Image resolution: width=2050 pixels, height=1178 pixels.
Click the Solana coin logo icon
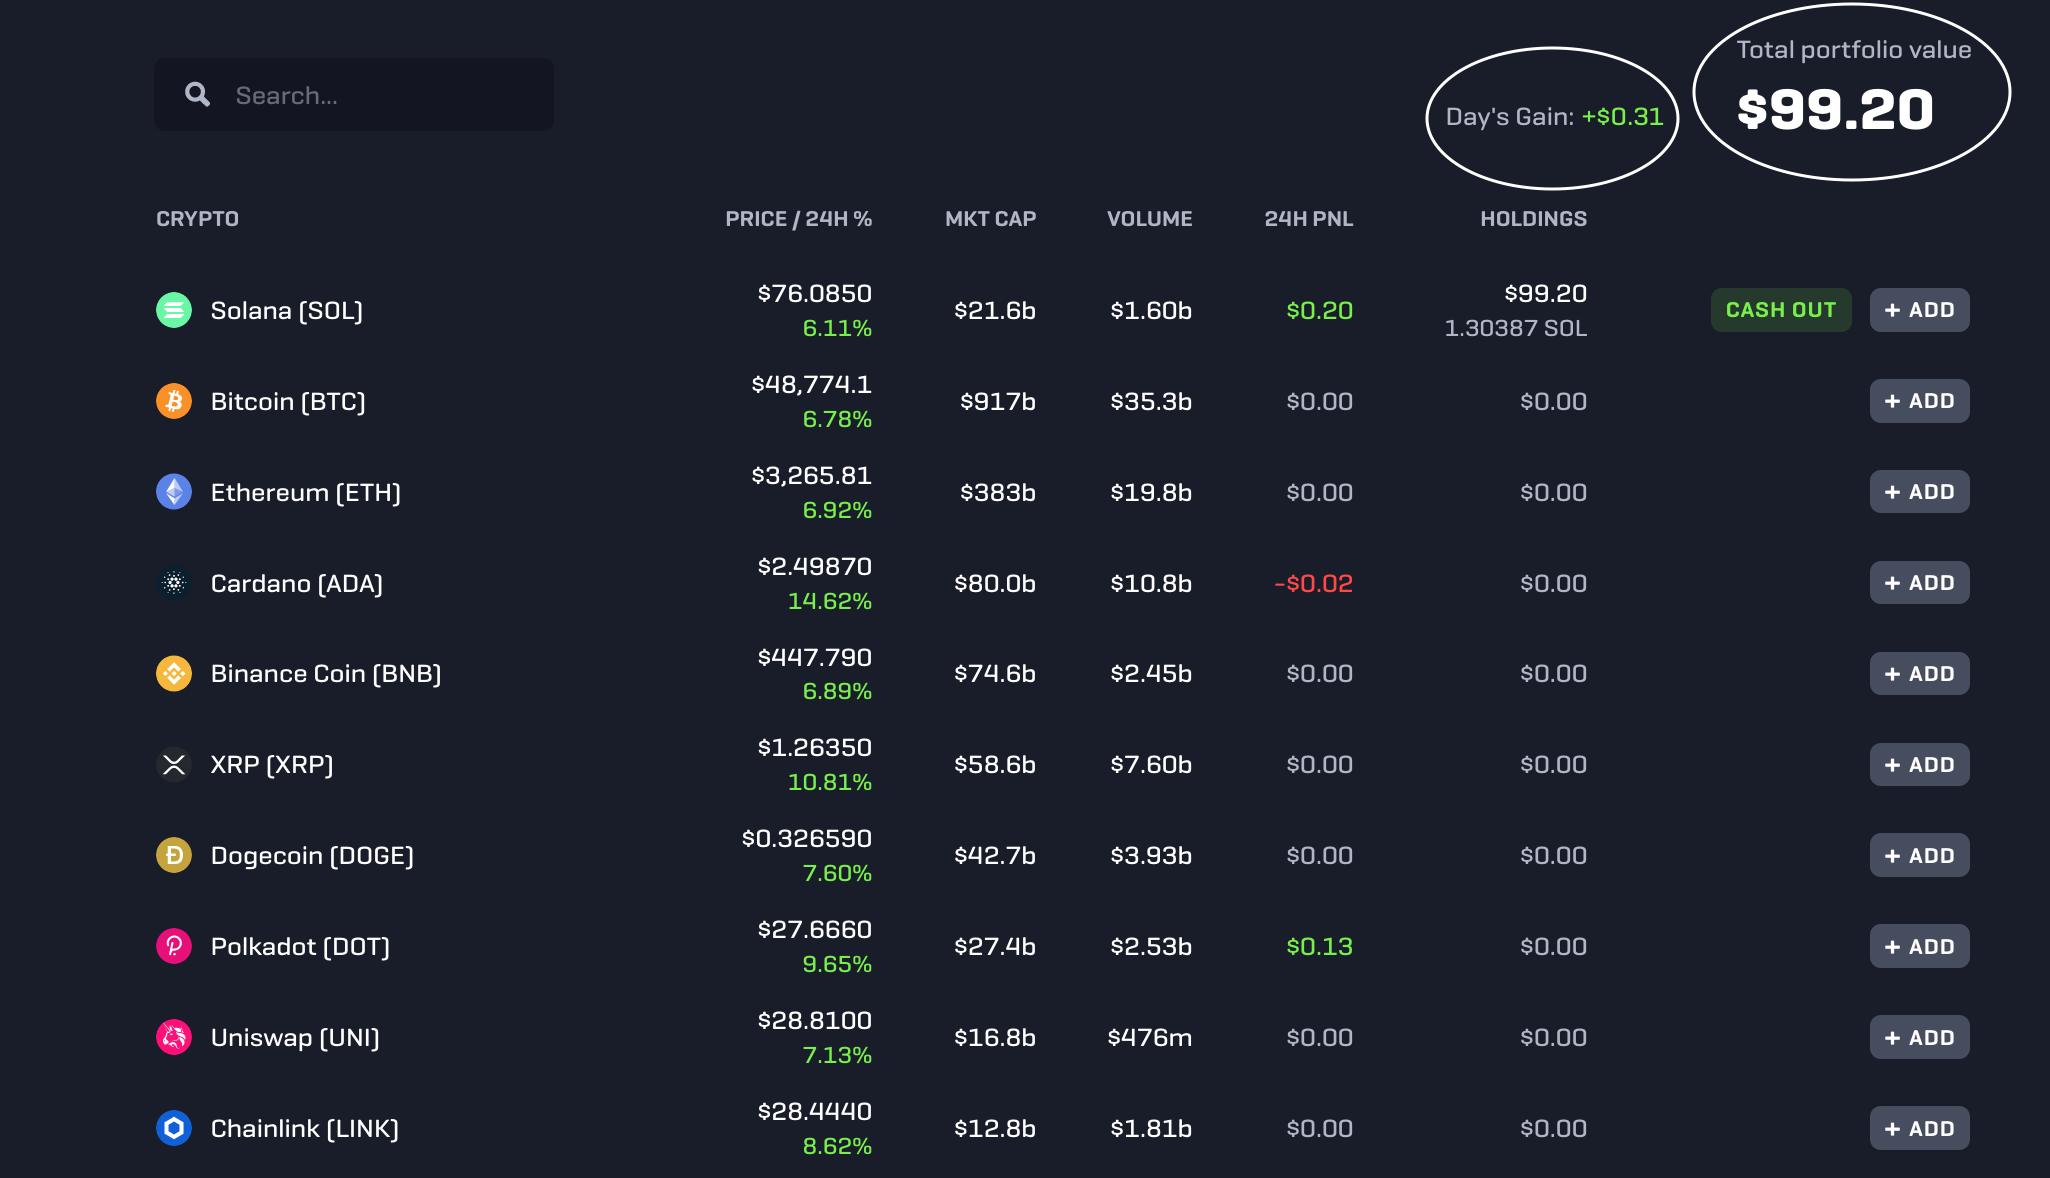point(174,310)
